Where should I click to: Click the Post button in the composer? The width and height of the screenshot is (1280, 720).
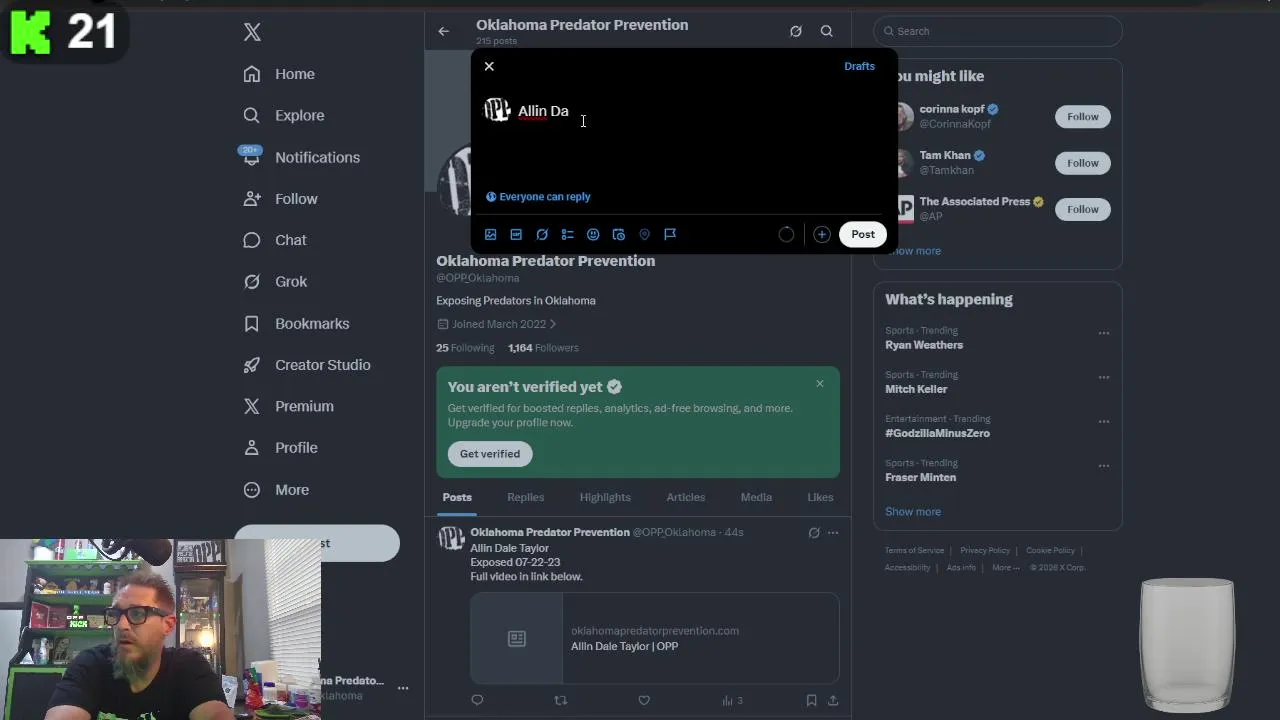(863, 234)
